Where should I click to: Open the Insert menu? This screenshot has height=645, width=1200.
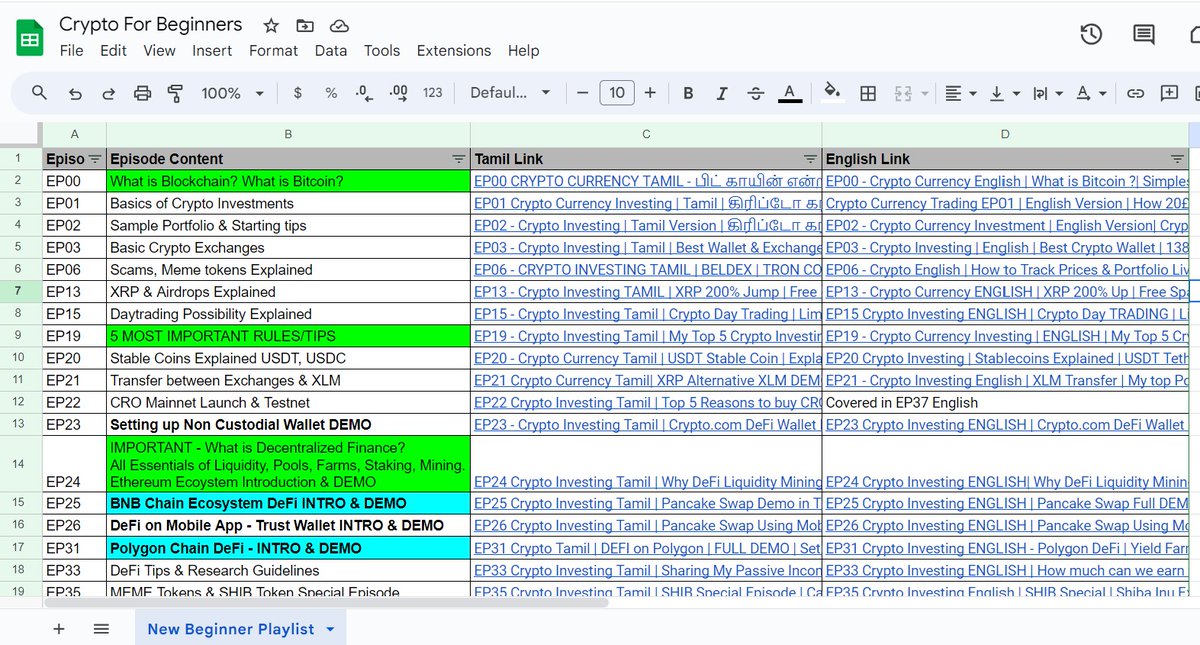(212, 51)
